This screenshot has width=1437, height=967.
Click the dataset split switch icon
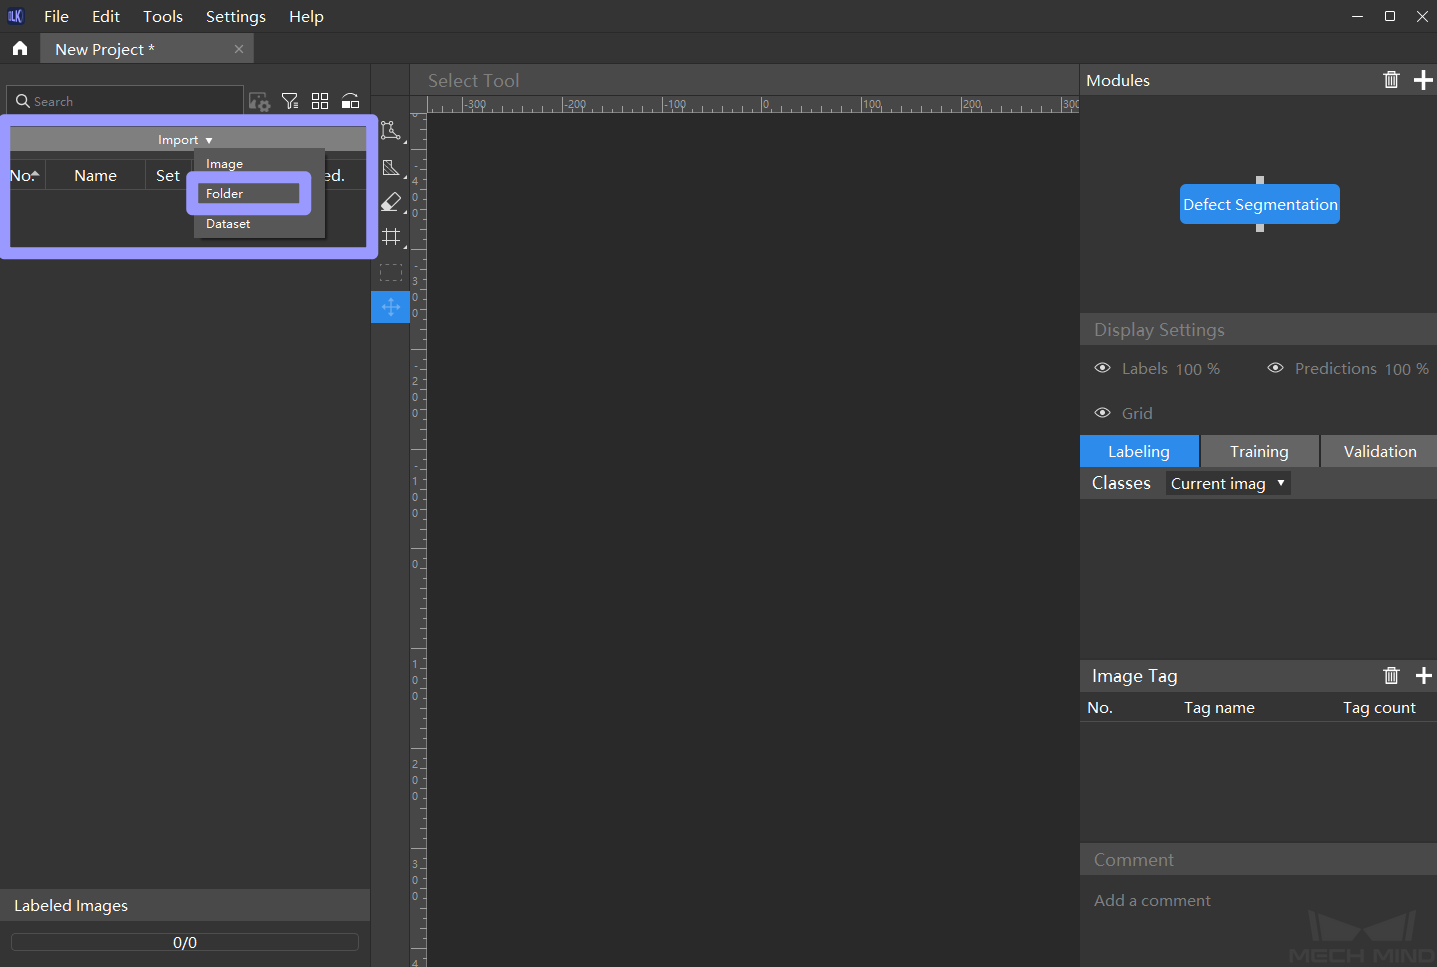pos(350,101)
